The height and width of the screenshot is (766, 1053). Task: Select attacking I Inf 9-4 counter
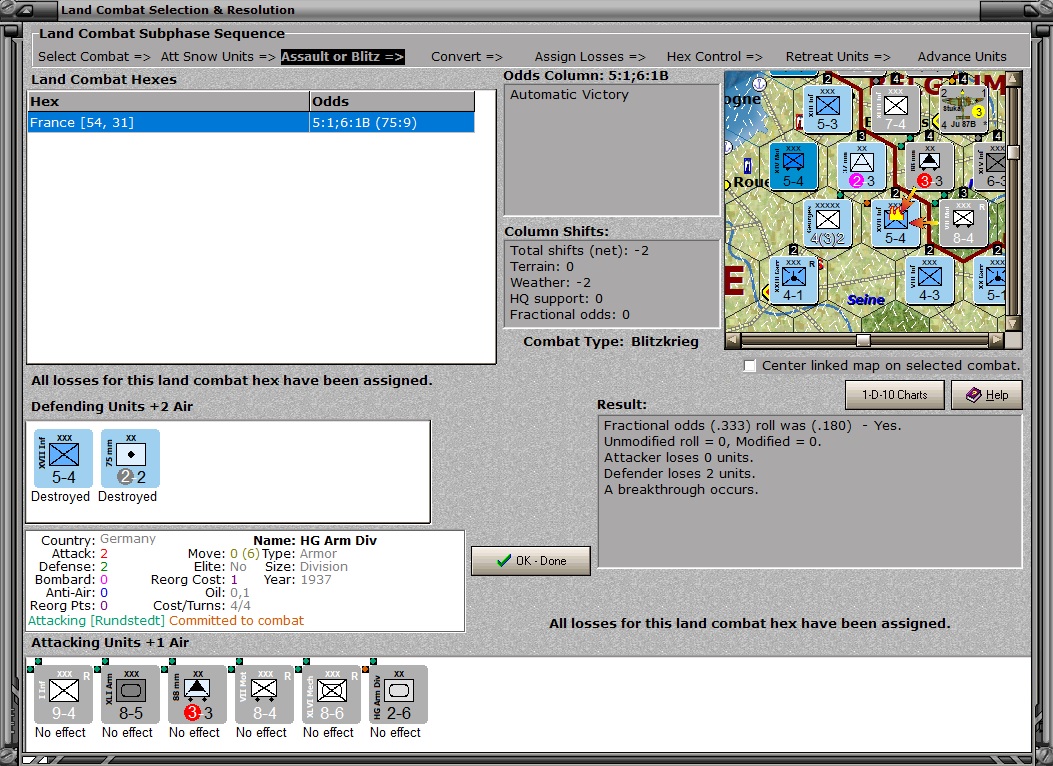tap(64, 694)
